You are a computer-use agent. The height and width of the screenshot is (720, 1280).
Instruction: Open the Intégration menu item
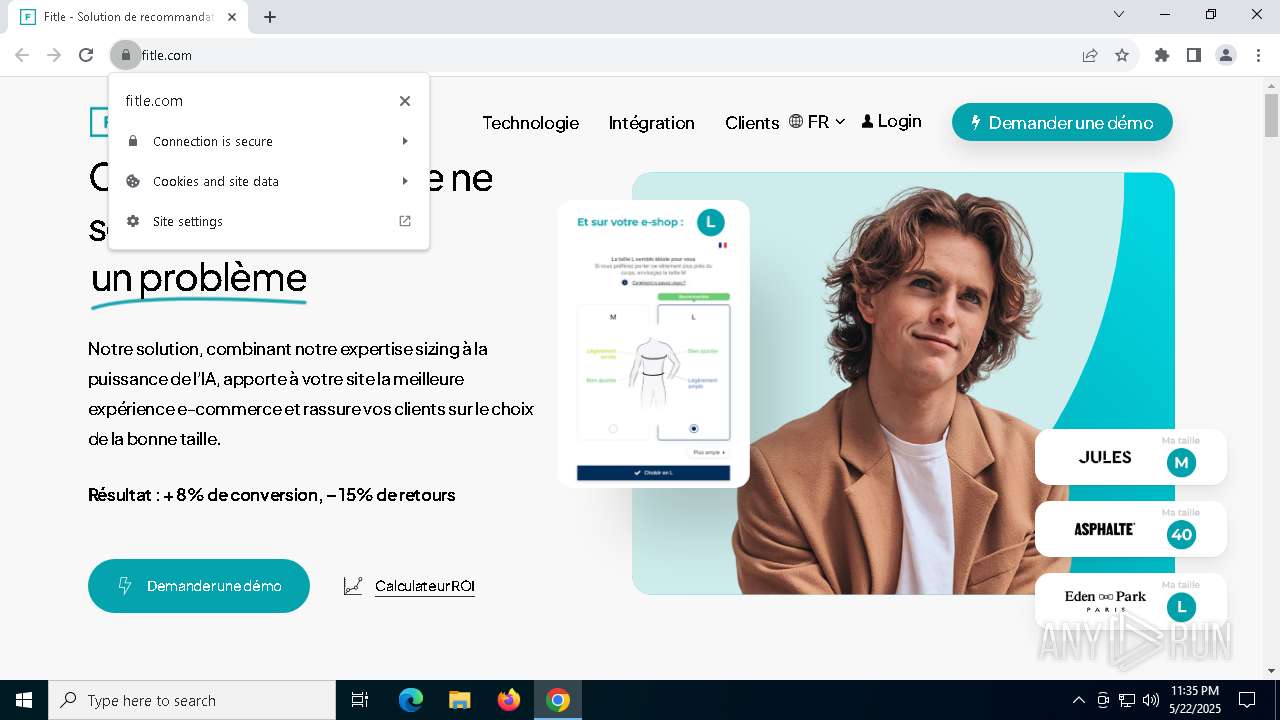pyautogui.click(x=651, y=123)
